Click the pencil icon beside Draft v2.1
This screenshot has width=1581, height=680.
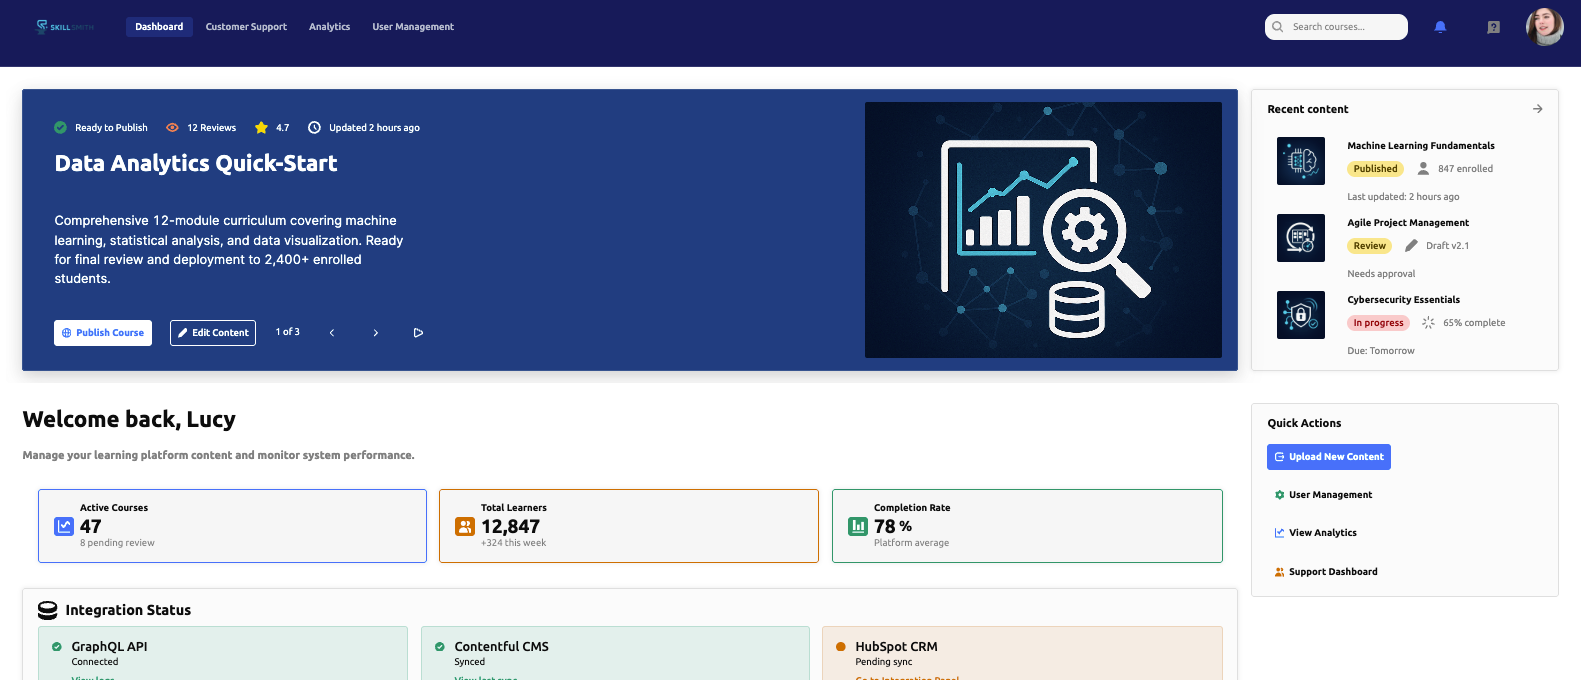[1411, 246]
